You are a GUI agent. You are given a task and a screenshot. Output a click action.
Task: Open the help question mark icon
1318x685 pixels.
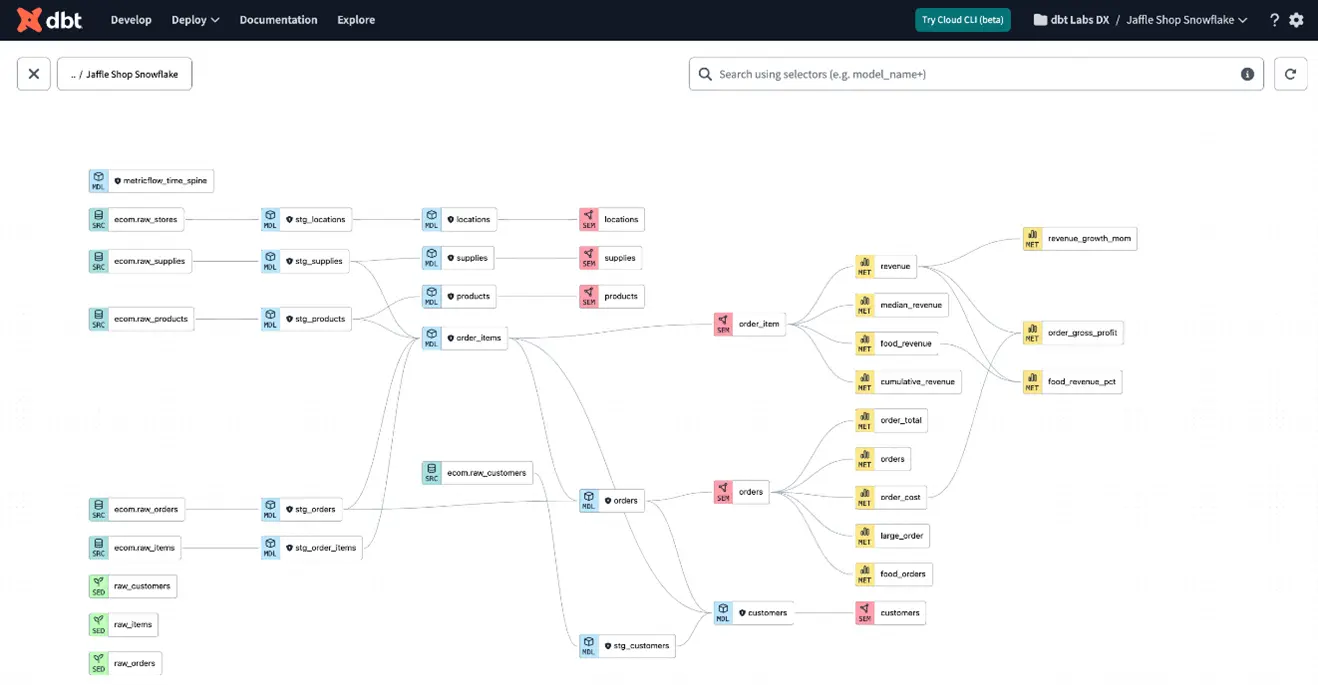point(1274,20)
